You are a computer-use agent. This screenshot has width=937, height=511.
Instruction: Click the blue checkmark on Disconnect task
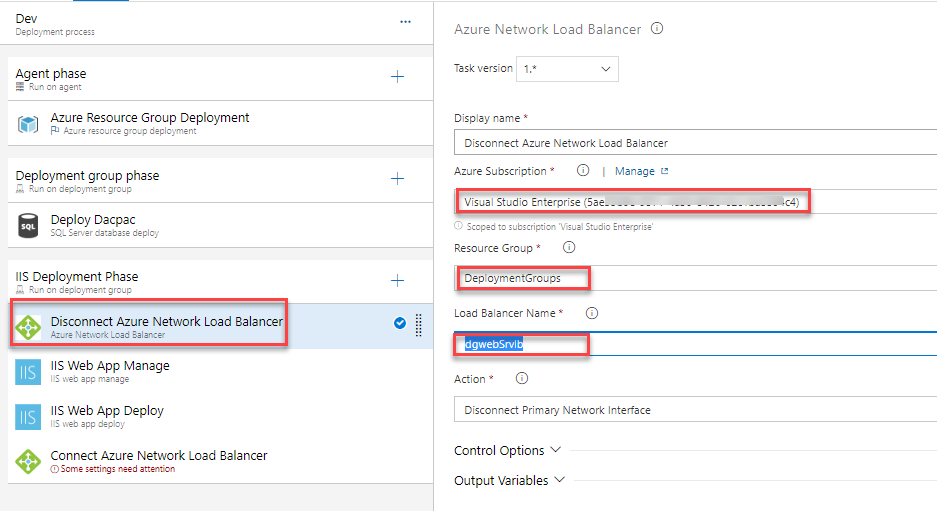pyautogui.click(x=400, y=323)
